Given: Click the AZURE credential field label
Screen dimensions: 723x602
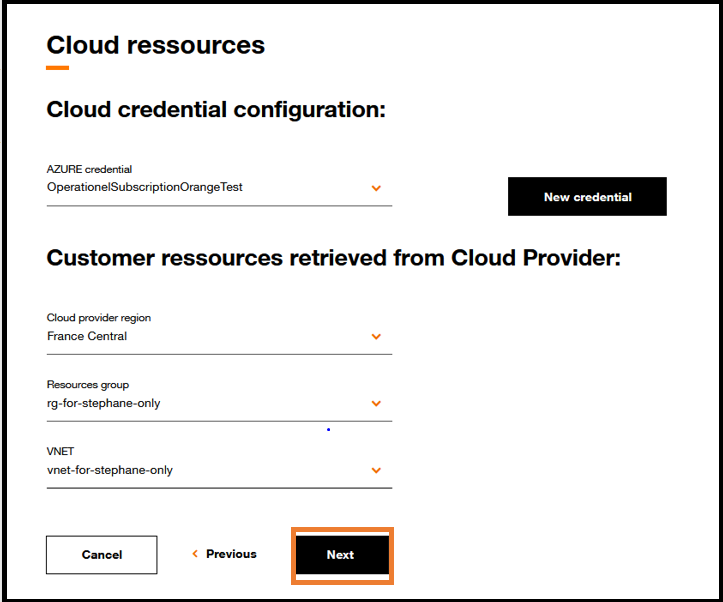Looking at the screenshot, I should [89, 169].
